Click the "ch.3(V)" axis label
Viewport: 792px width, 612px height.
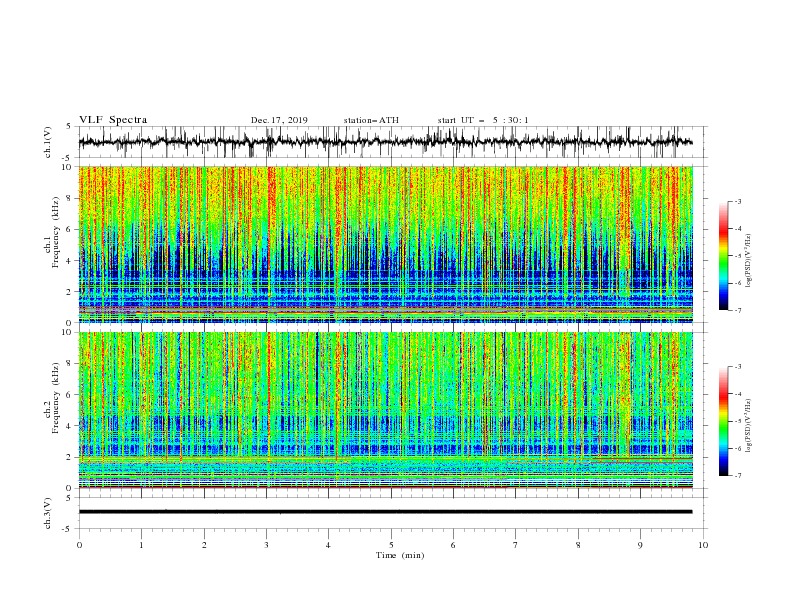(48, 513)
